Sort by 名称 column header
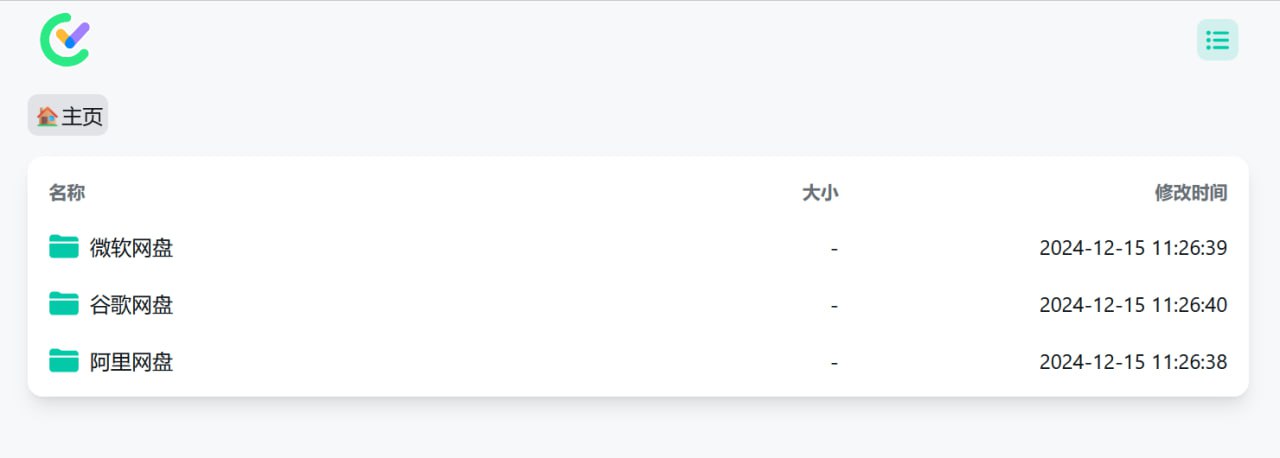The width and height of the screenshot is (1280, 458). [x=67, y=193]
